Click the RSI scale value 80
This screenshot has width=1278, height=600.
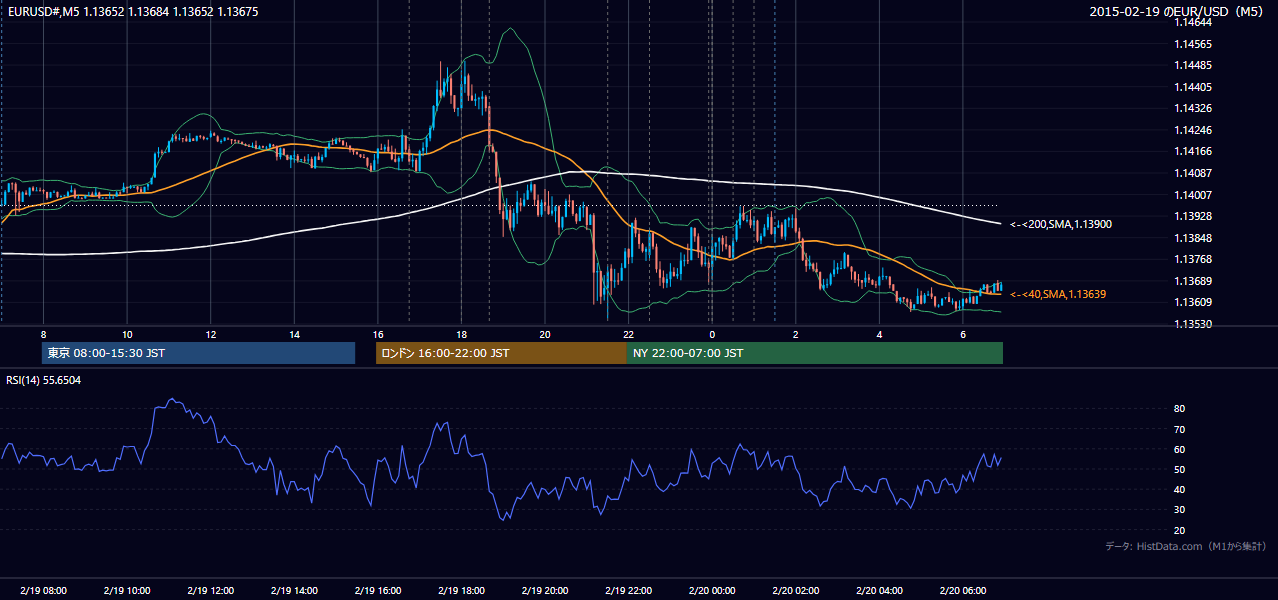[1180, 409]
